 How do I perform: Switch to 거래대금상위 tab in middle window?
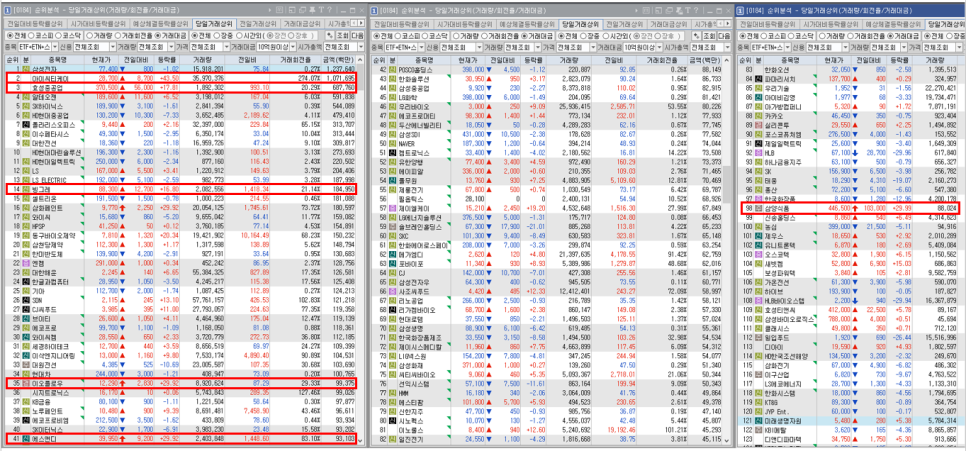tap(669, 25)
